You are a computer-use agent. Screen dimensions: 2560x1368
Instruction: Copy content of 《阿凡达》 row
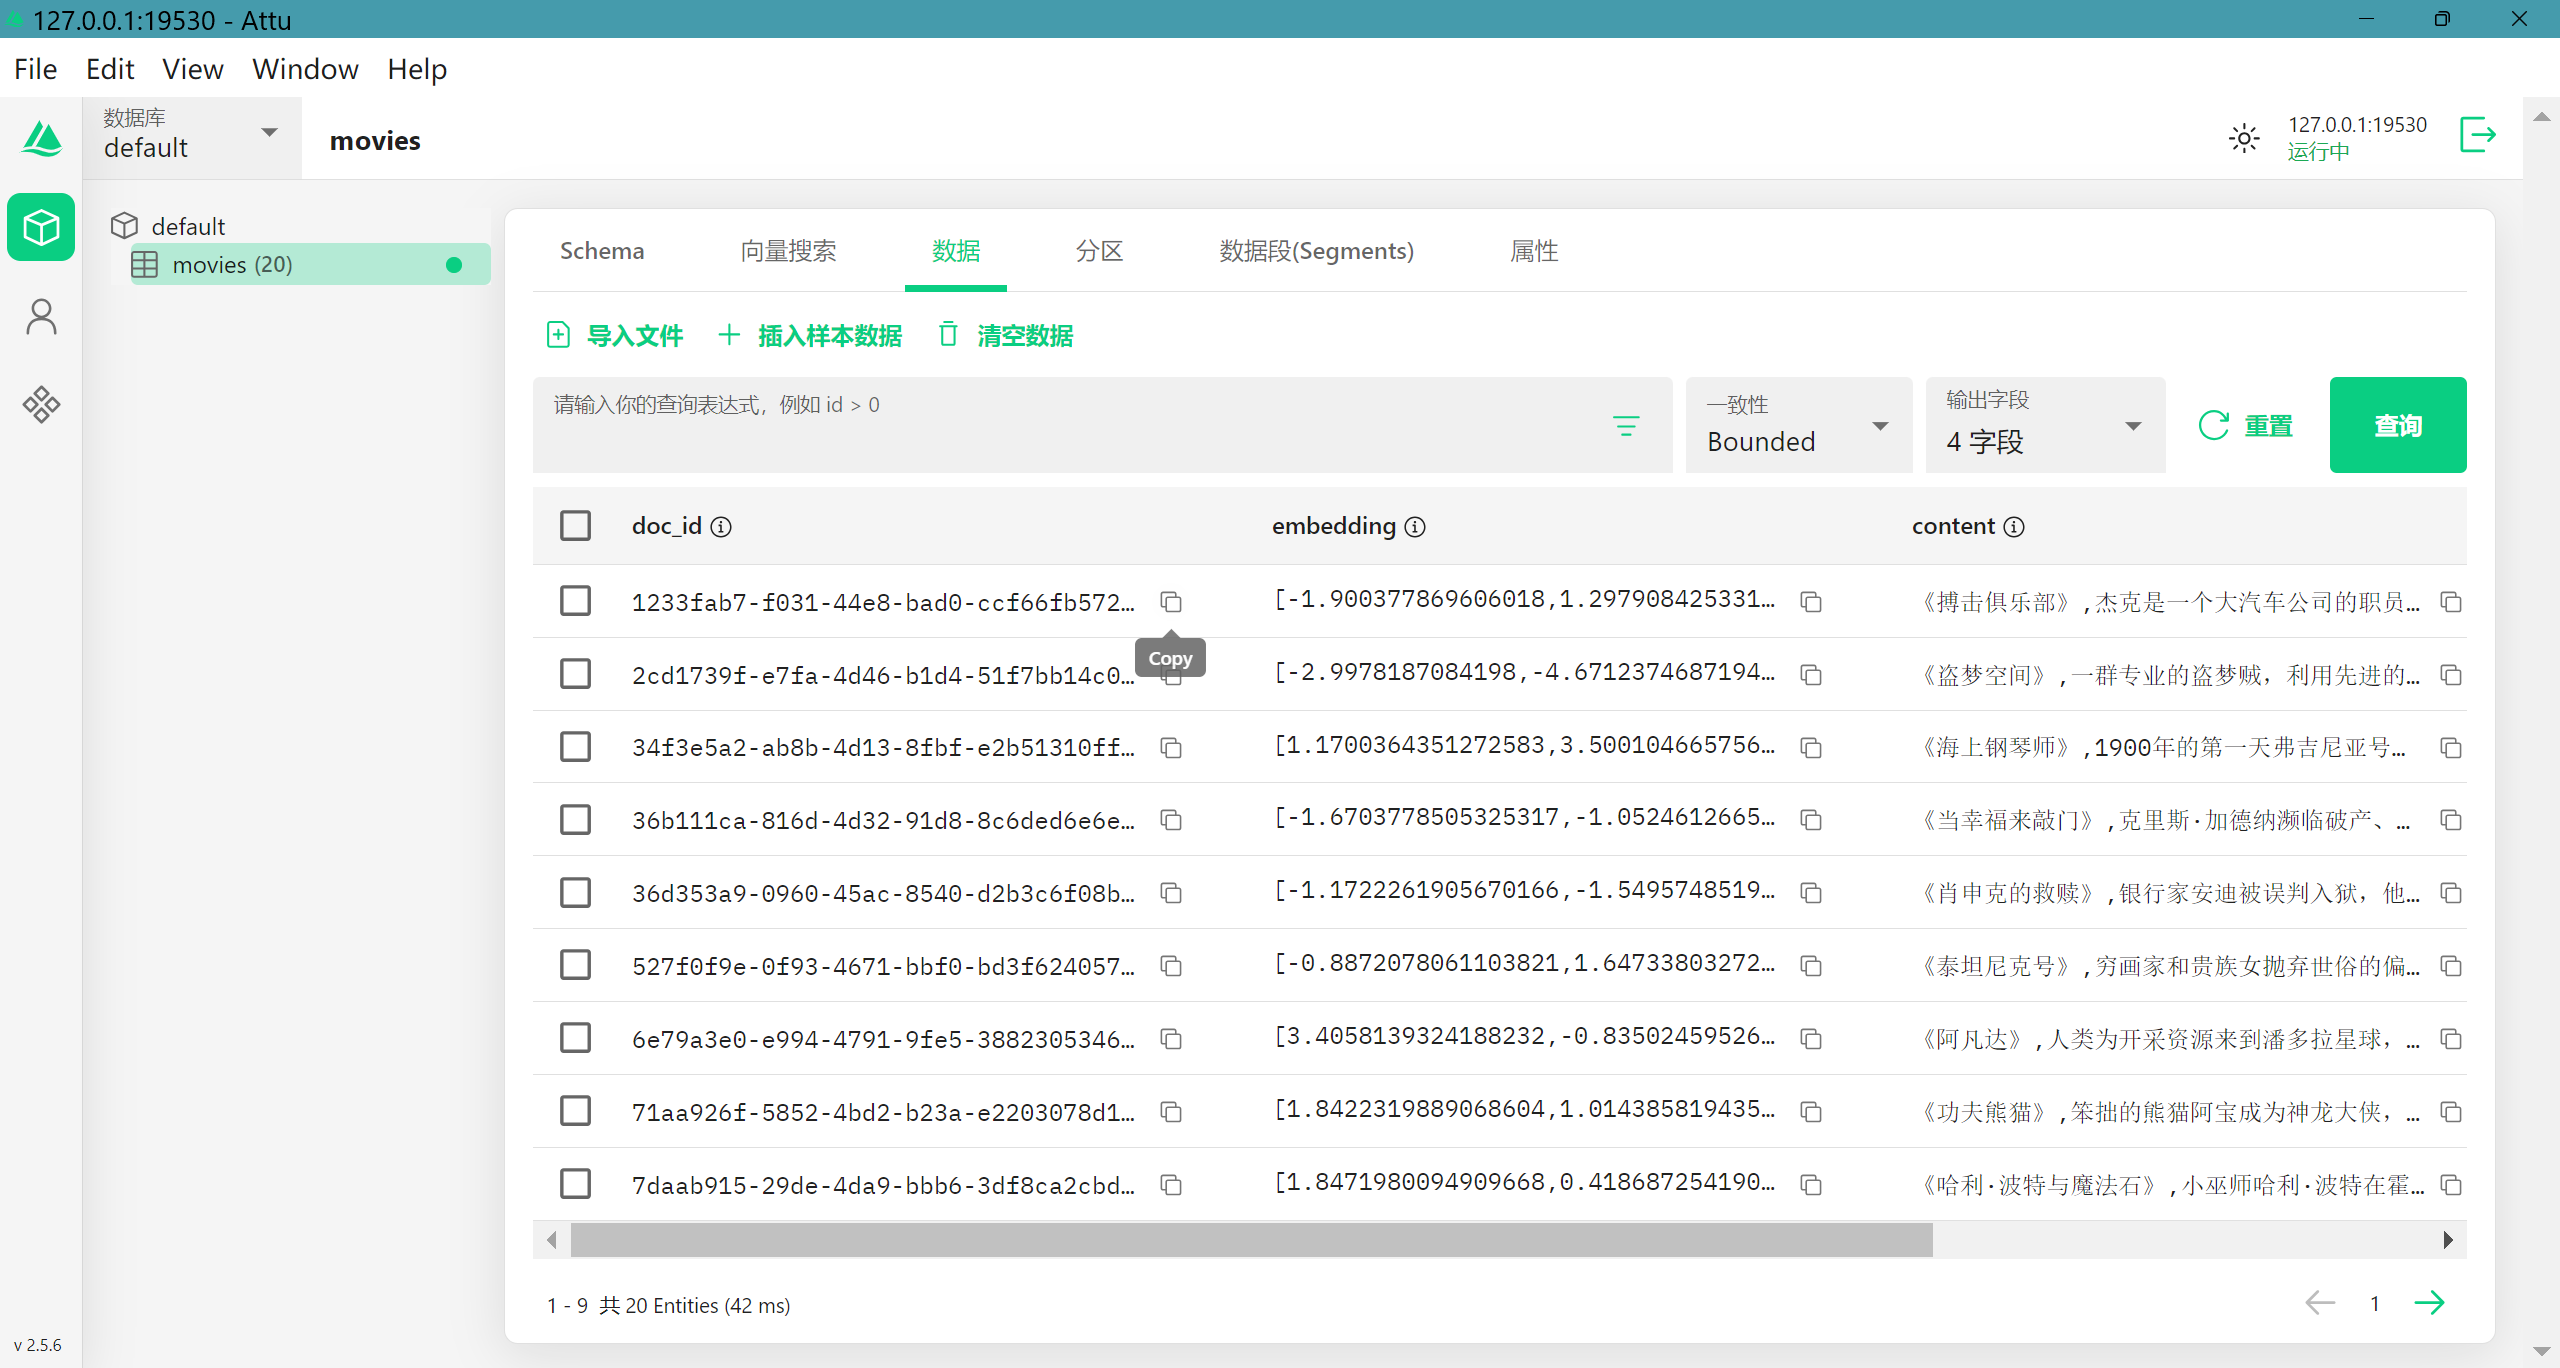(x=2451, y=1039)
